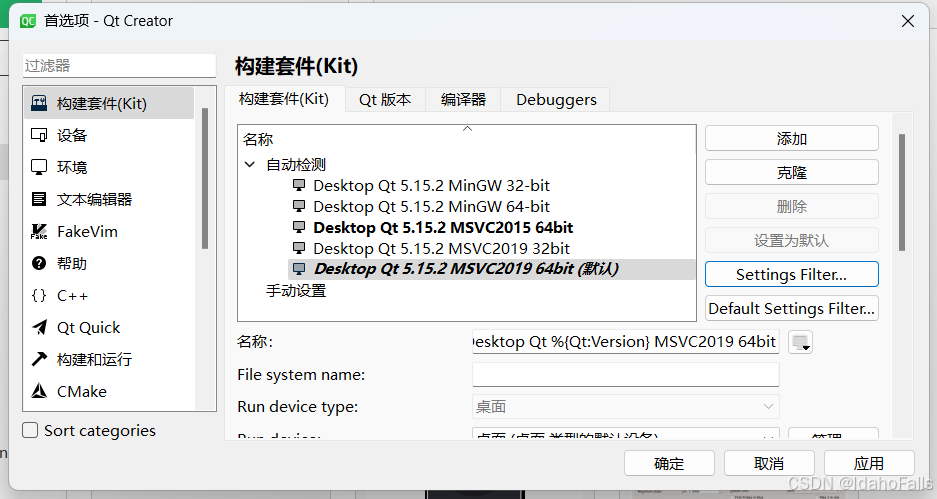Switch to the Debuggers tab
This screenshot has width=937, height=499.
[x=556, y=100]
